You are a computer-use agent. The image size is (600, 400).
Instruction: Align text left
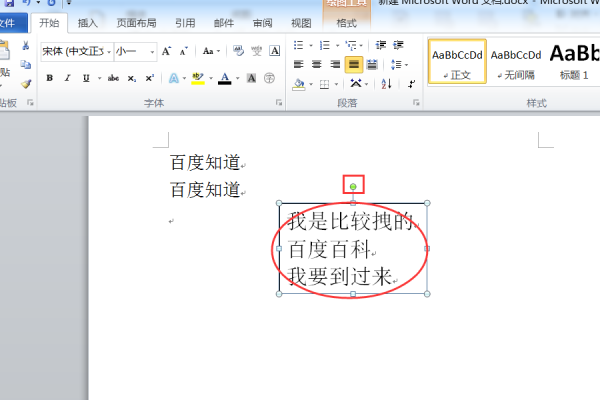(298, 64)
